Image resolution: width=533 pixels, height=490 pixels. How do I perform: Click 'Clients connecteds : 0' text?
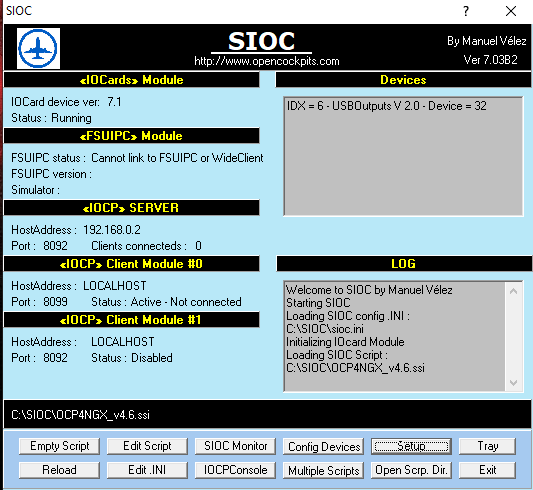point(147,246)
